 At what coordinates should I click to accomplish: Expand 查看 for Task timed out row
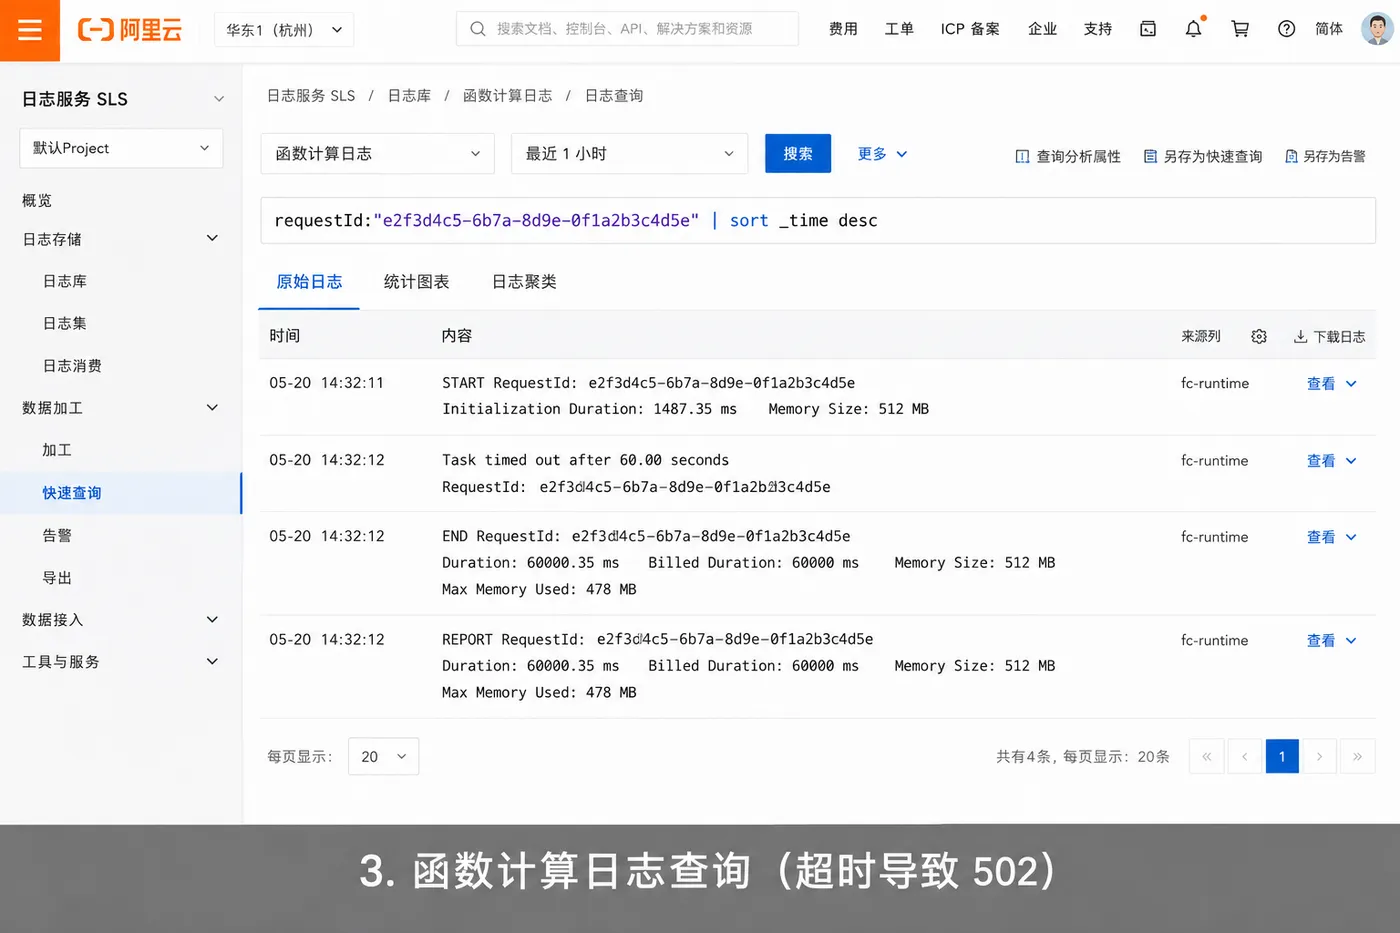[1332, 461]
